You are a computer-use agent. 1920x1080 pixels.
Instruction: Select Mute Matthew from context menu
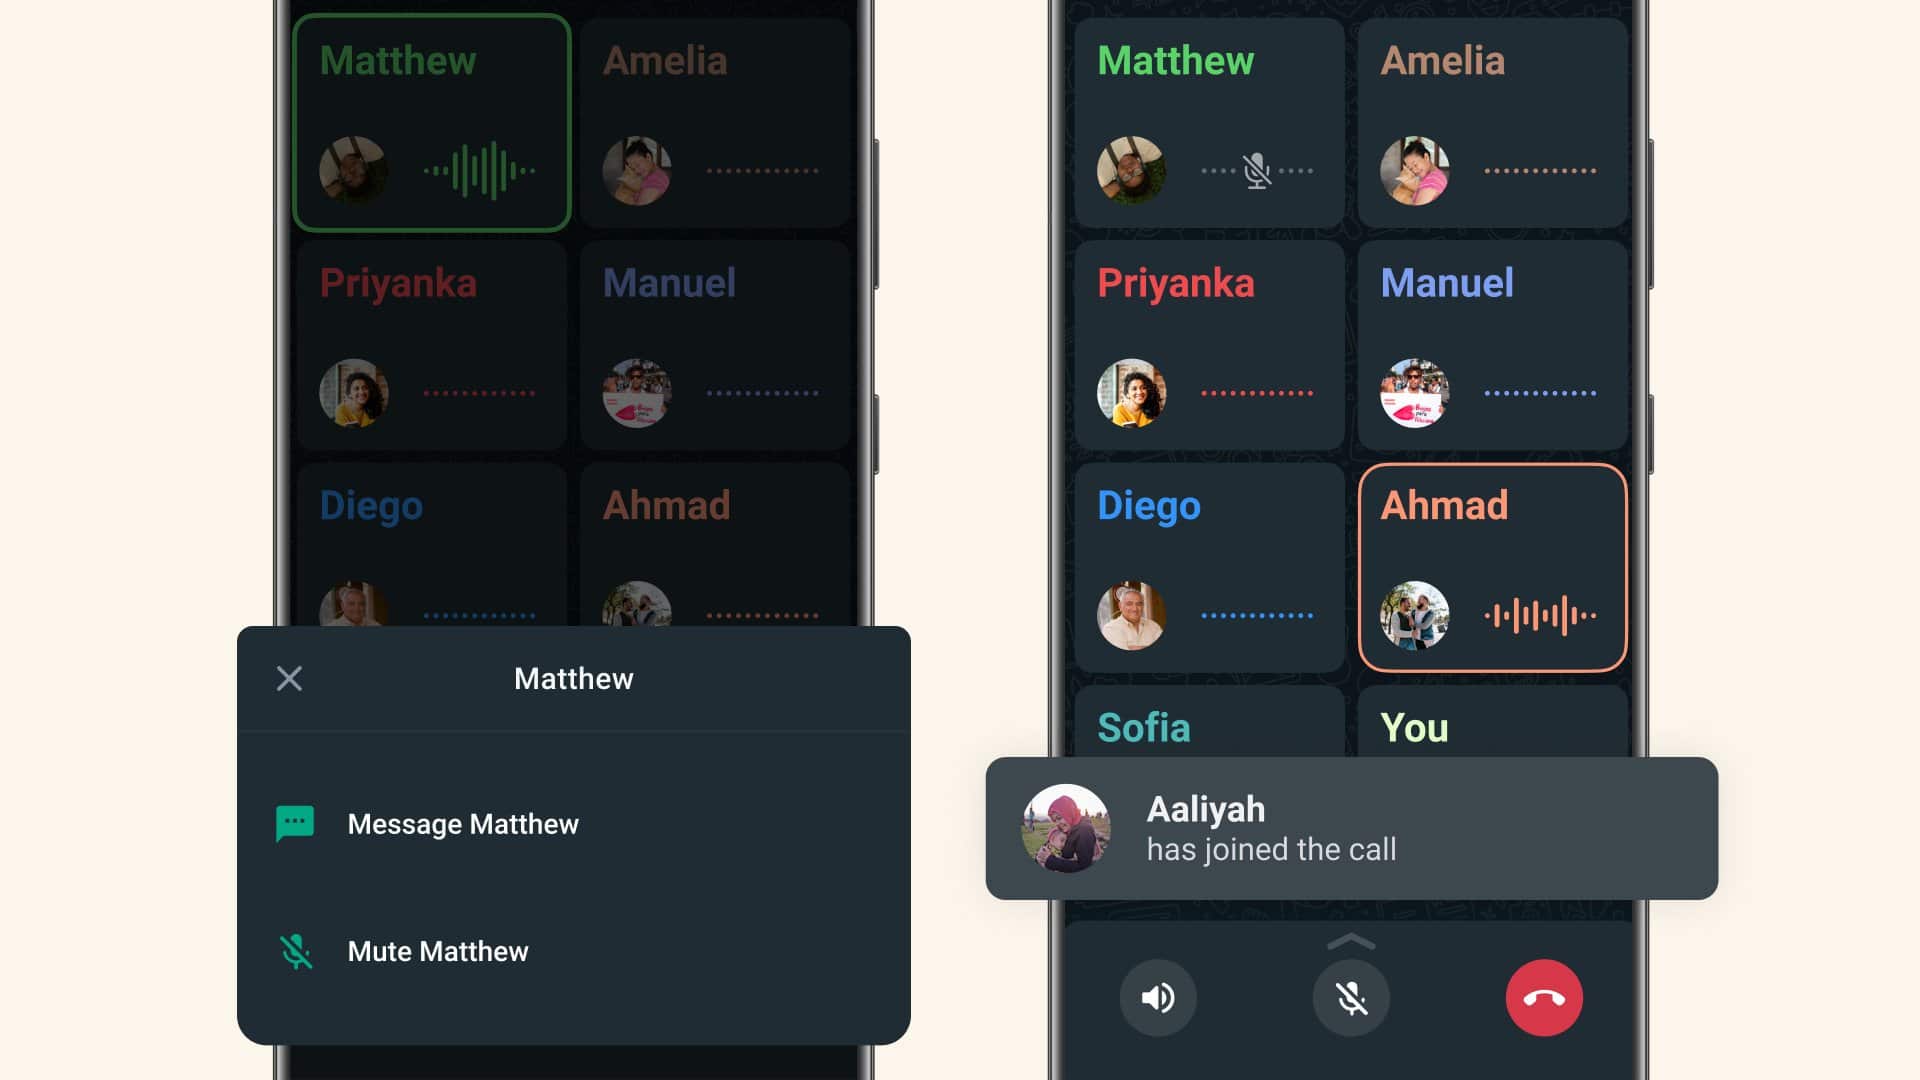[436, 949]
